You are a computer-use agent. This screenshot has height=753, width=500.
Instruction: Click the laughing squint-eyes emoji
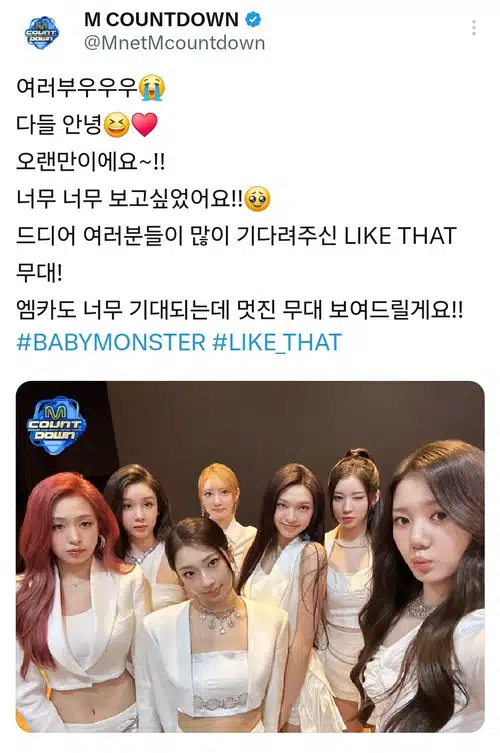tap(116, 125)
